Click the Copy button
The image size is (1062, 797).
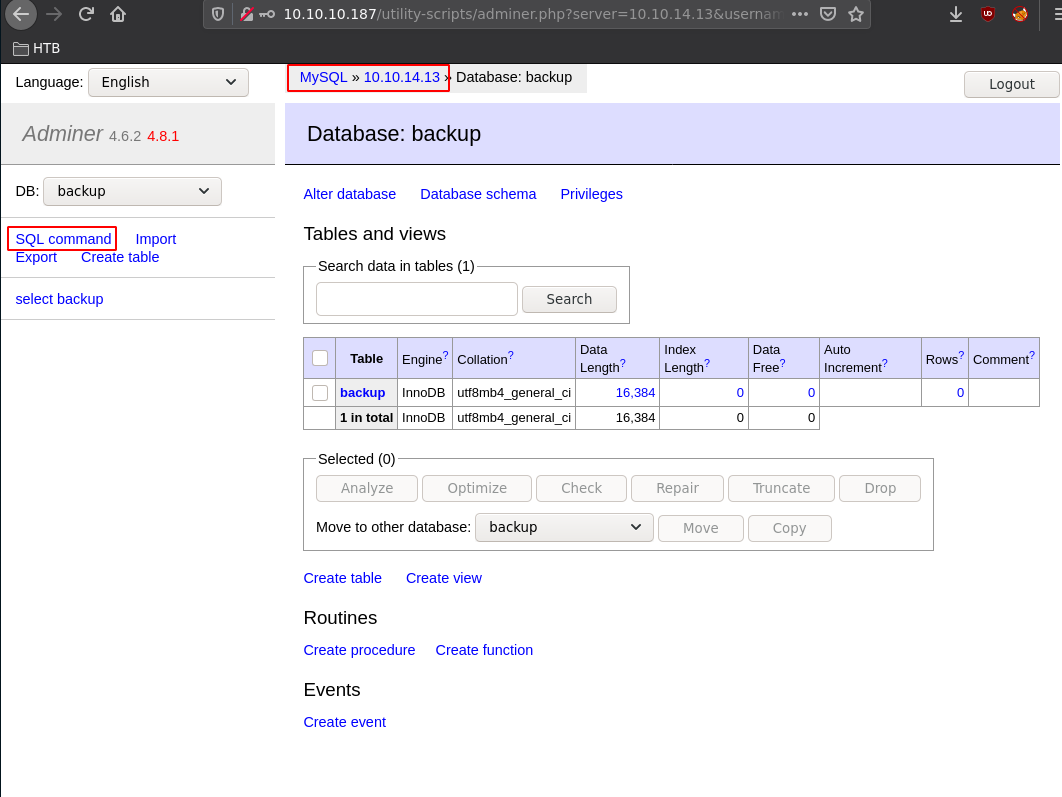click(x=789, y=528)
